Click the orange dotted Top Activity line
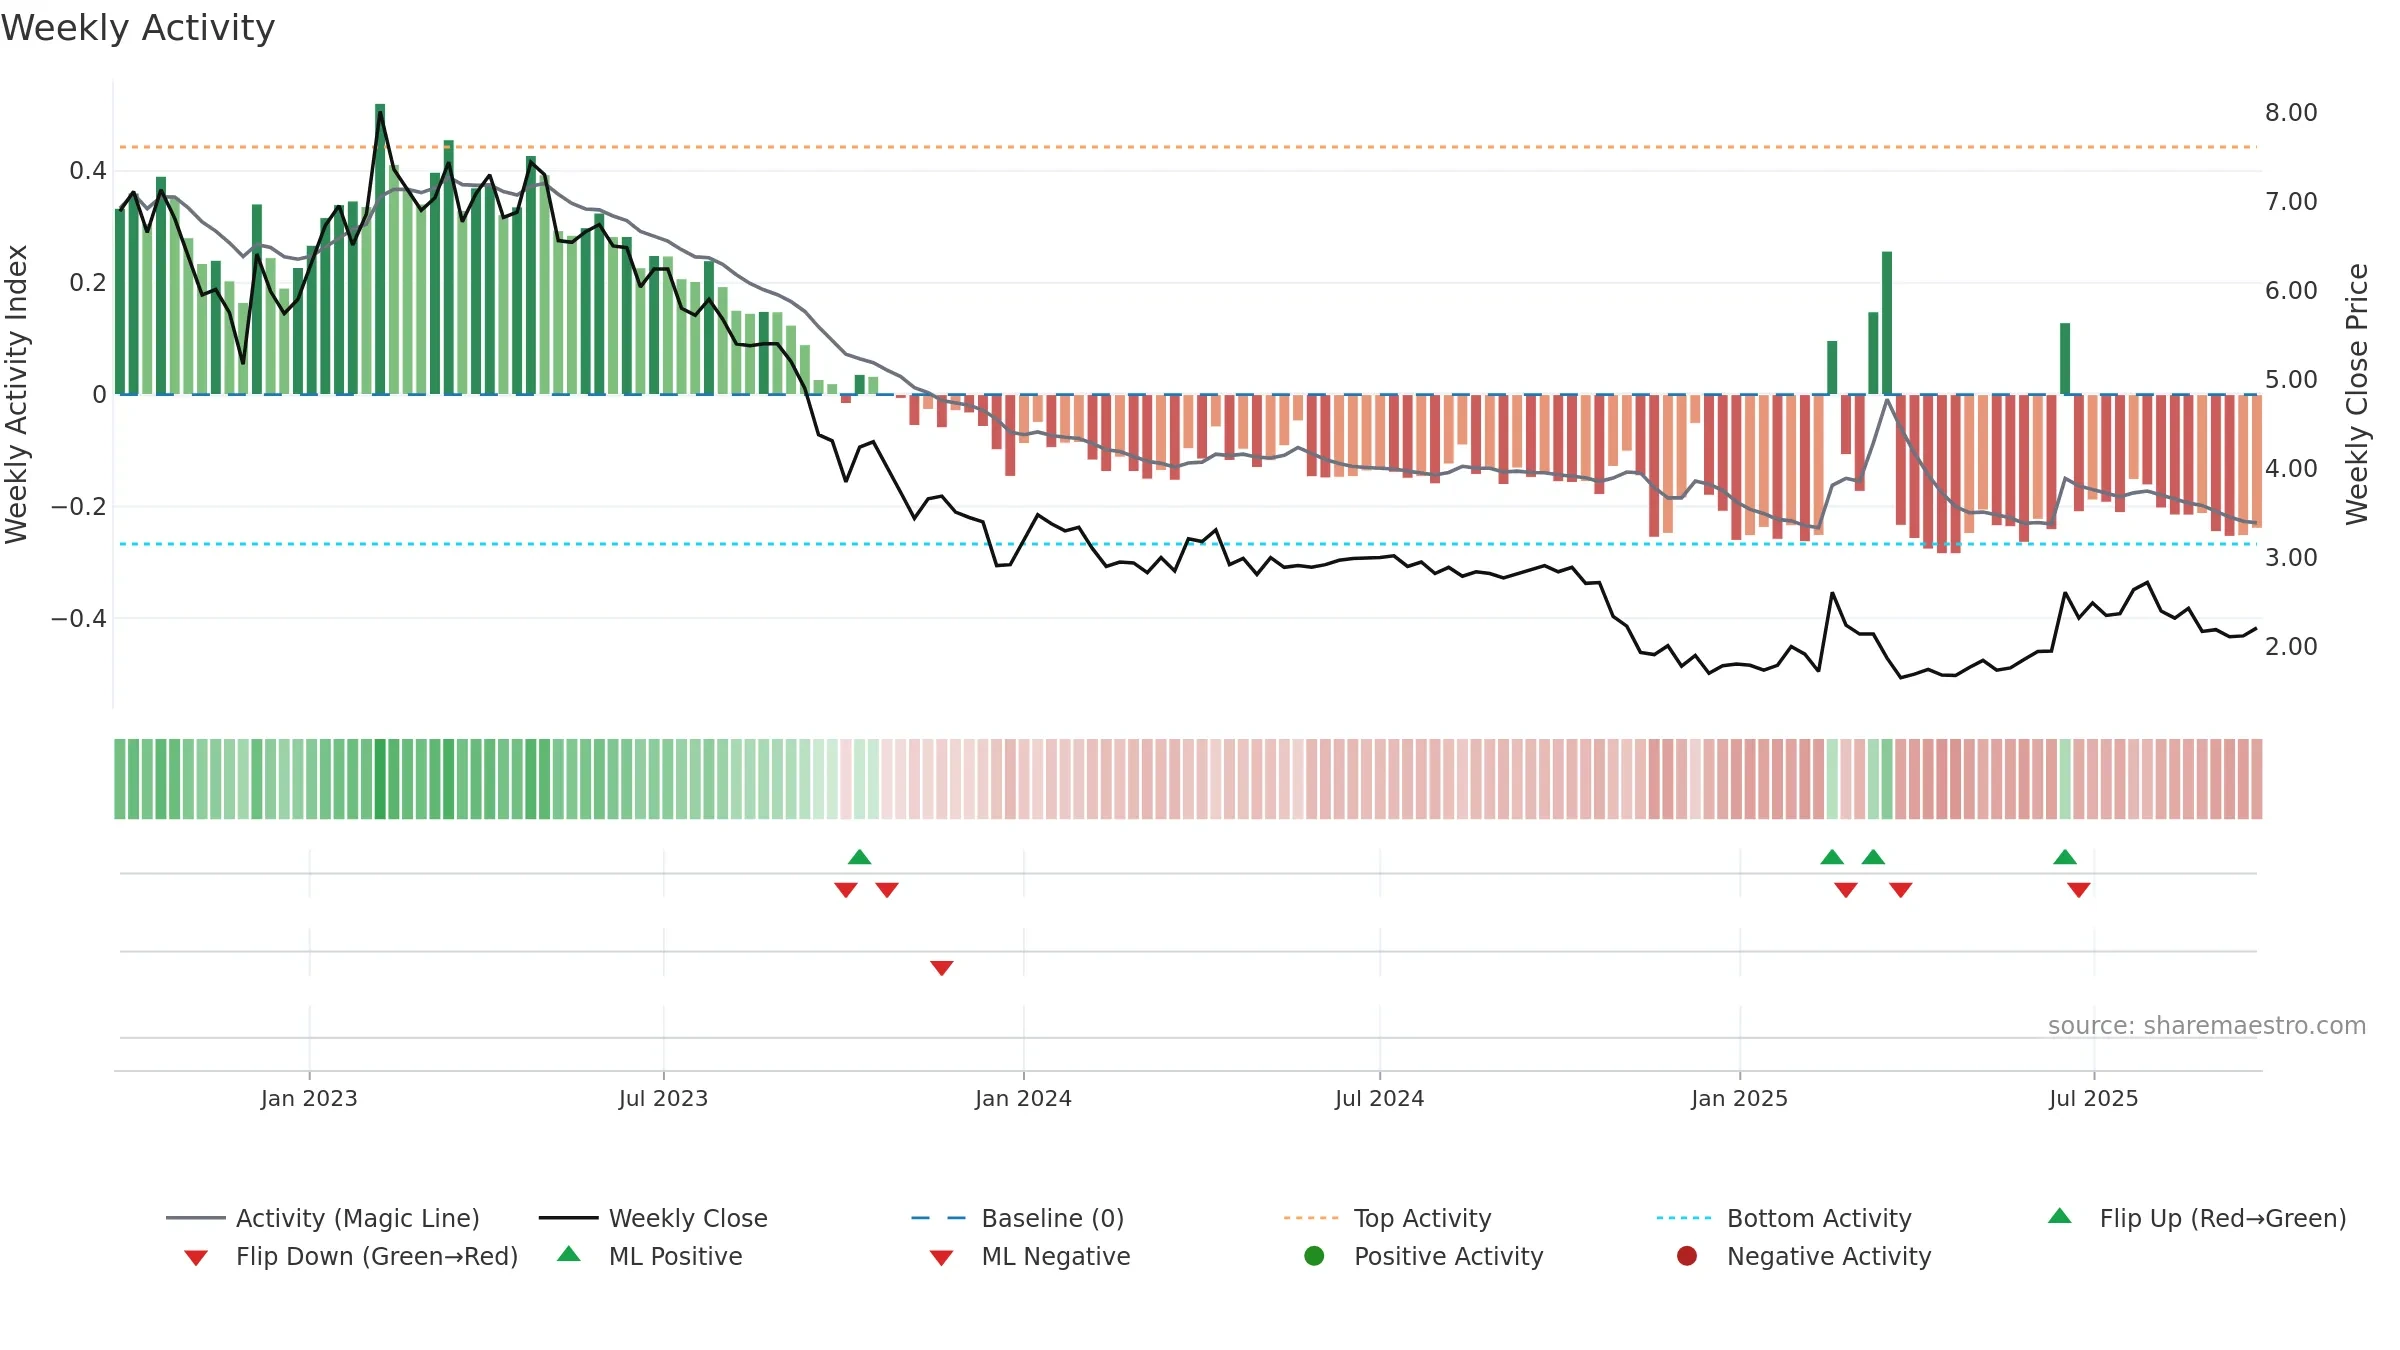 (1188, 147)
